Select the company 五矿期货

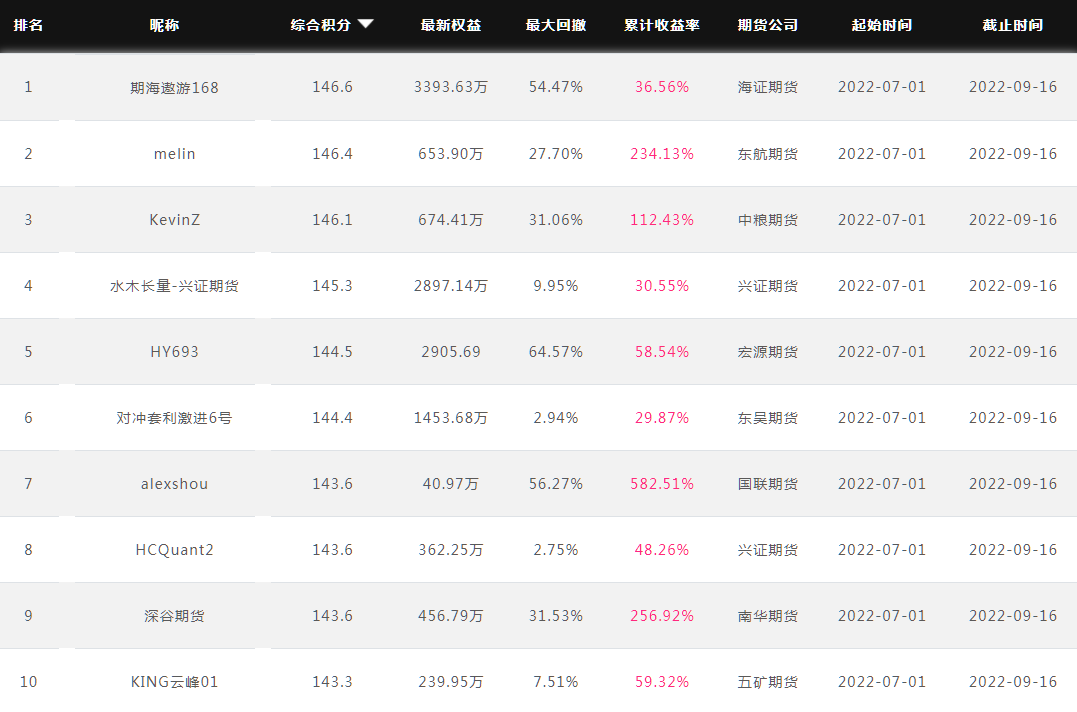(x=768, y=682)
